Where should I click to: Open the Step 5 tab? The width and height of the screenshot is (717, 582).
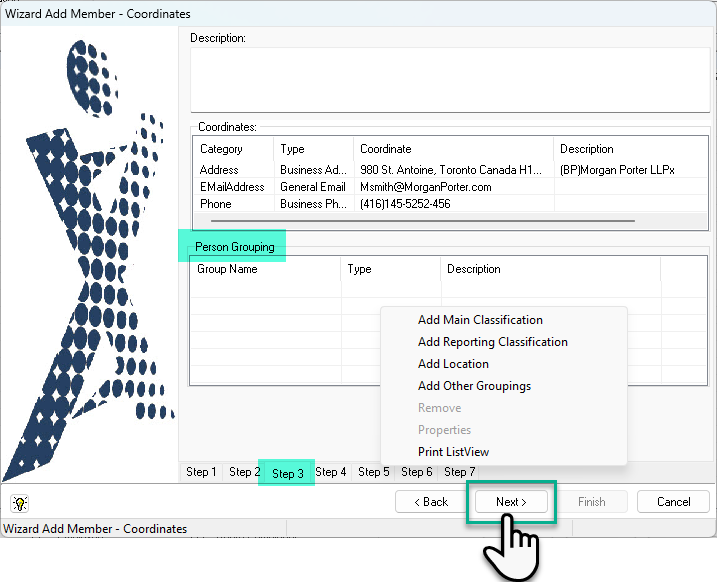374,472
